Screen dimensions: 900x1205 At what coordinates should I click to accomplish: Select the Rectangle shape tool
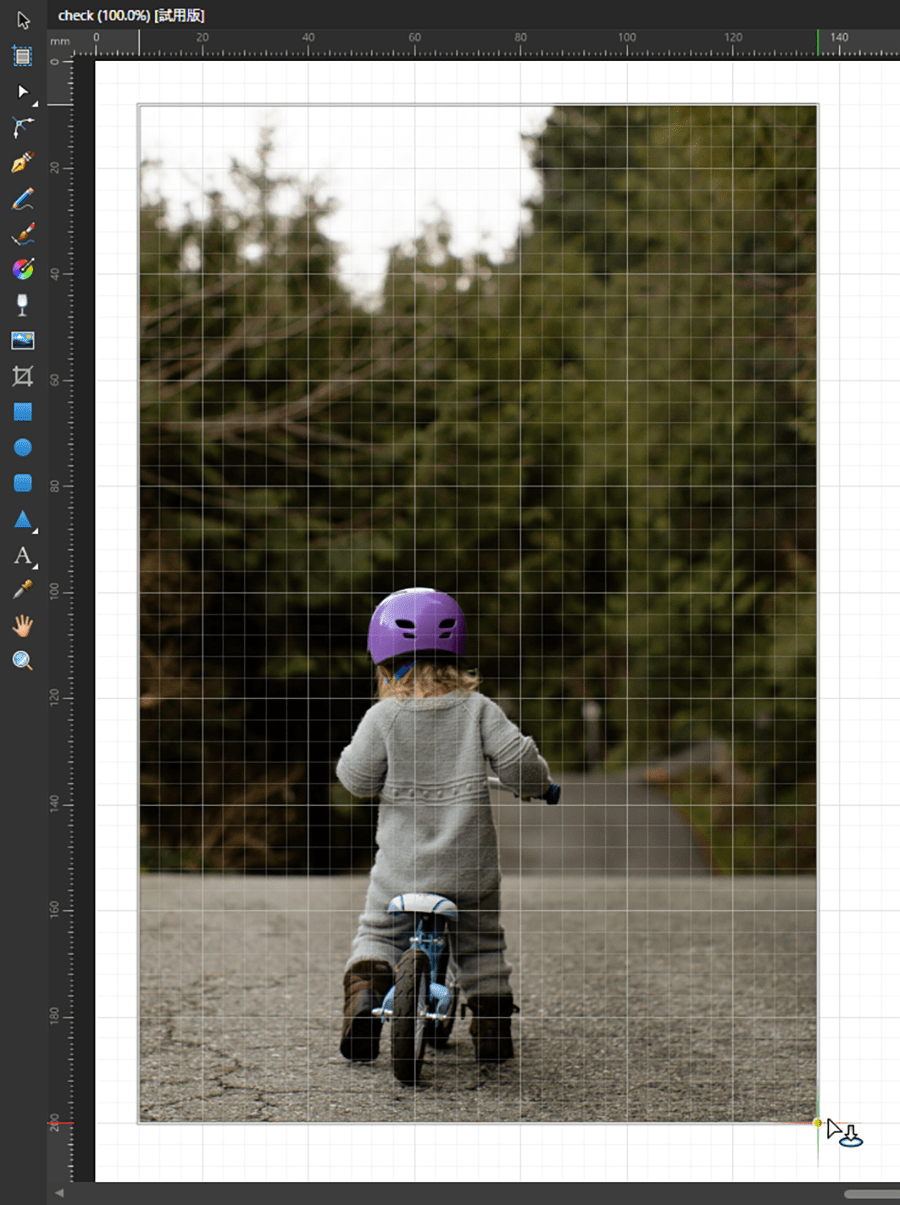23,411
